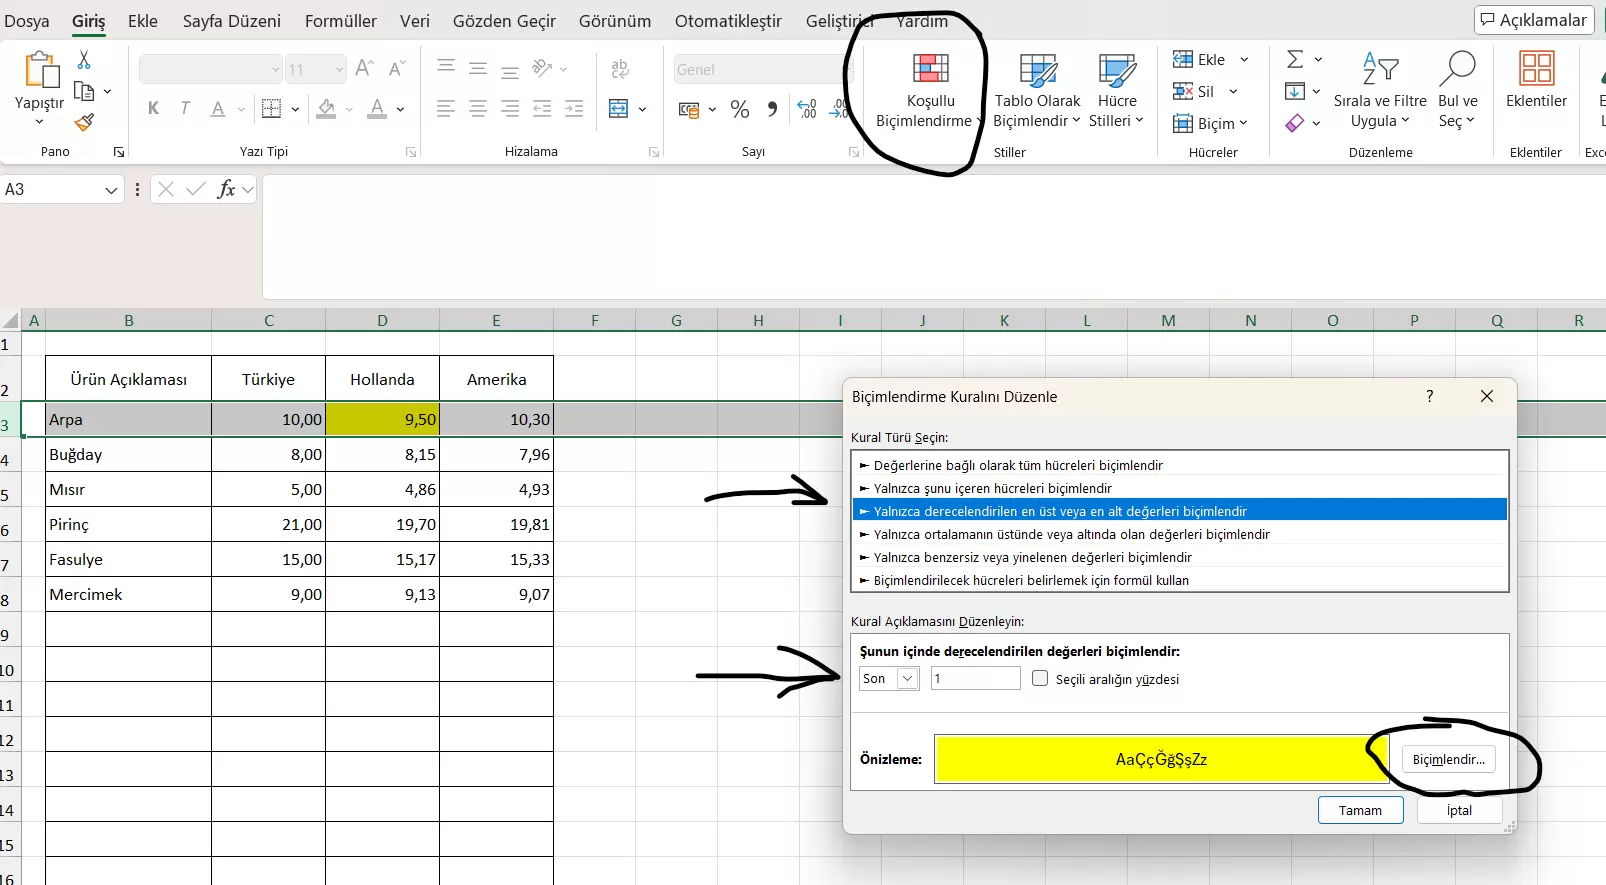Switch to the Veri tab
The height and width of the screenshot is (885, 1606).
click(x=415, y=21)
